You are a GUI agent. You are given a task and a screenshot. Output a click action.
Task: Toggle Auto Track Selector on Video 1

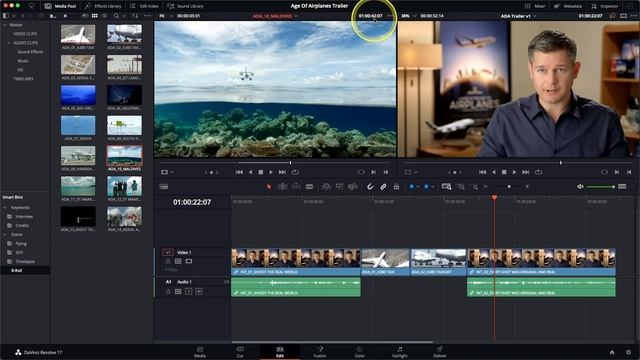tap(178, 261)
